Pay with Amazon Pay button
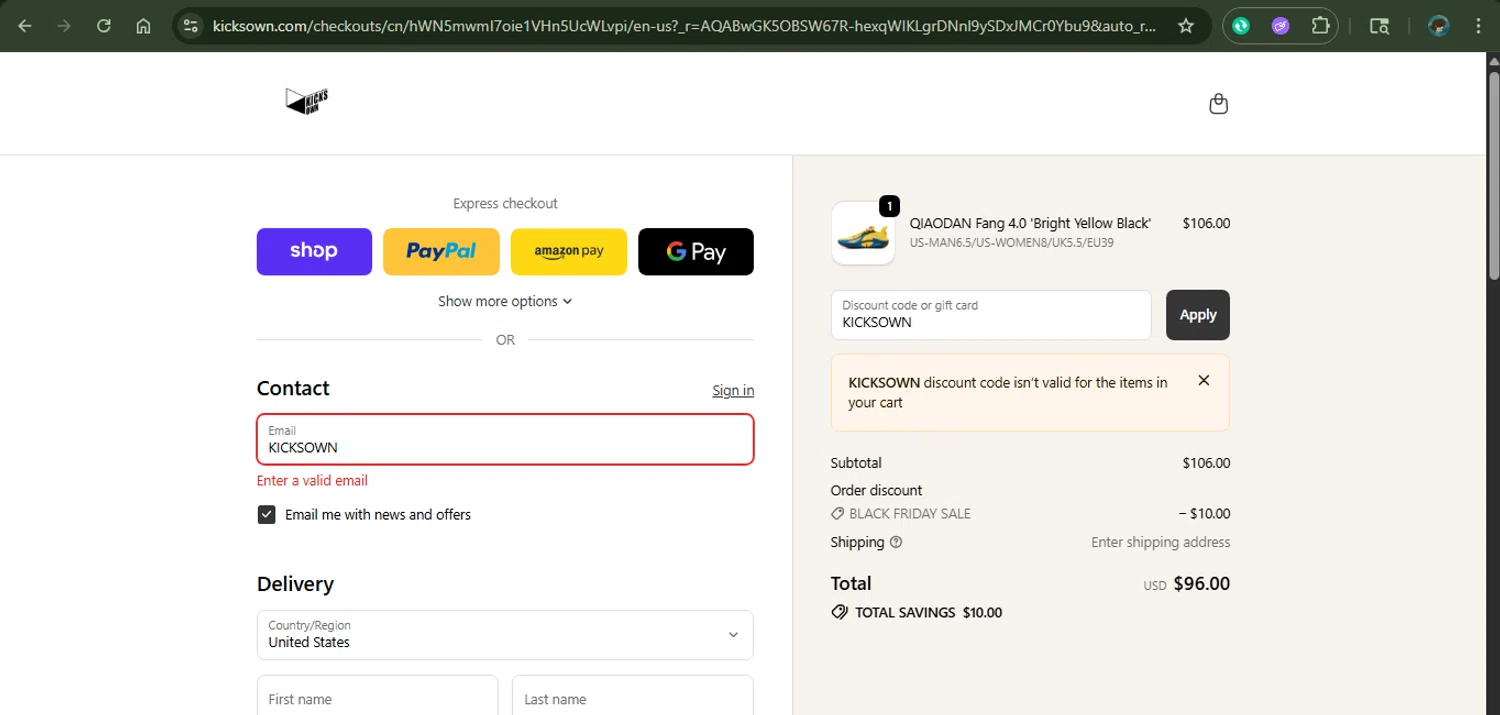Viewport: 1500px width, 715px height. 569,252
